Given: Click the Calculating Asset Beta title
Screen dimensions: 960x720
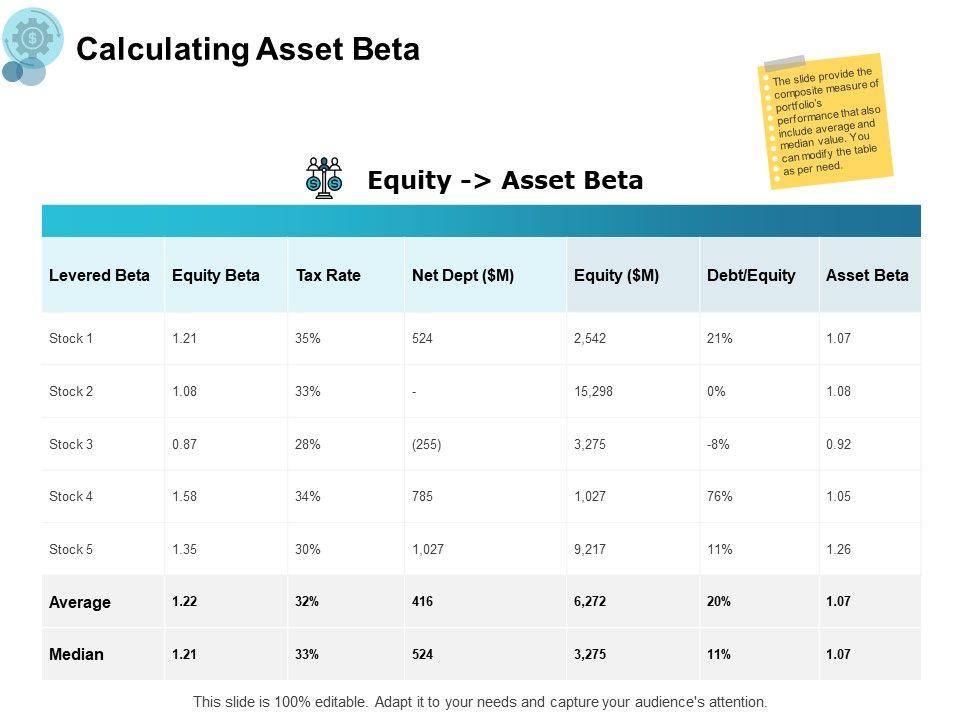Looking at the screenshot, I should (x=248, y=50).
